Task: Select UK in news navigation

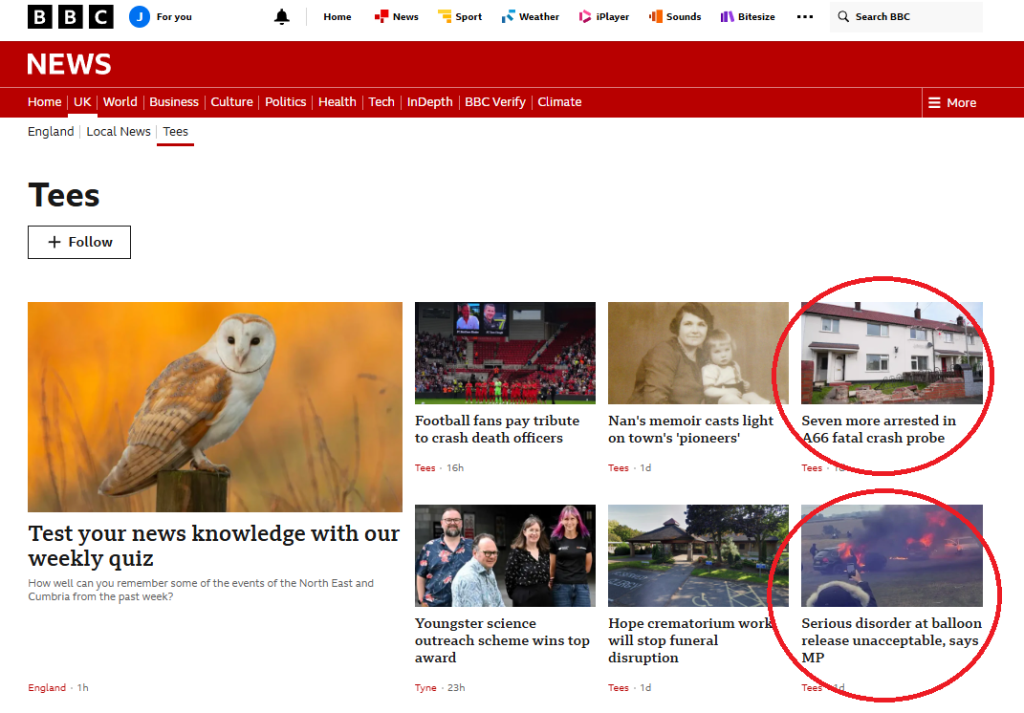Action: point(82,102)
